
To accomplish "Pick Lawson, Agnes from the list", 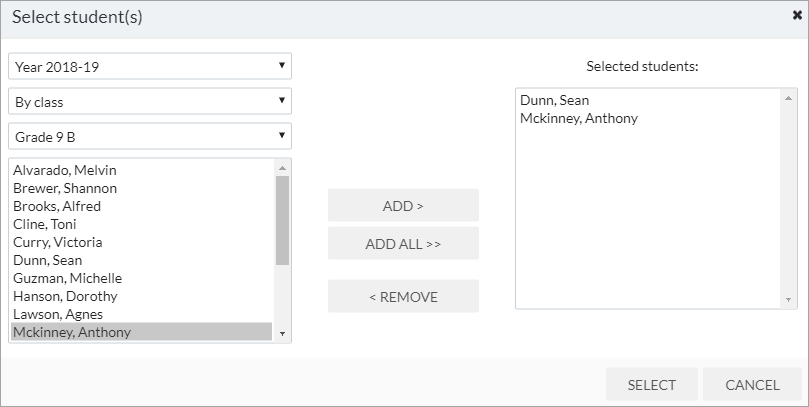I will click(x=141, y=315).
